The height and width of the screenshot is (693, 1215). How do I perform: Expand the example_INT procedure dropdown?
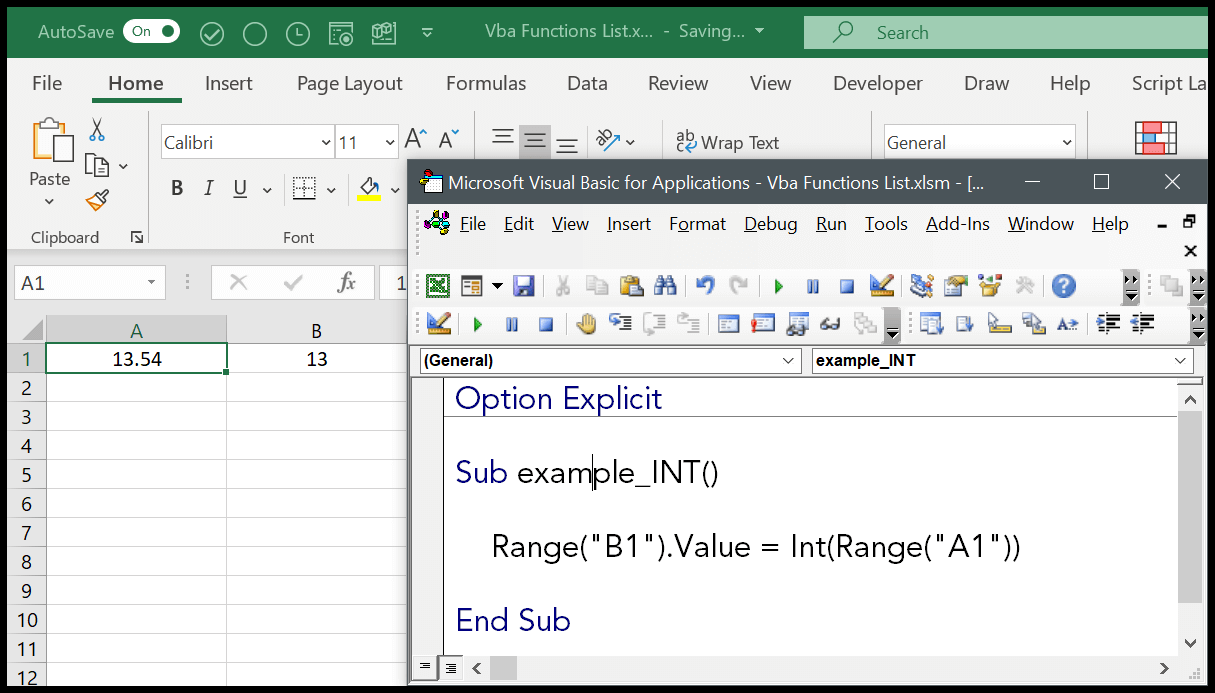(x=1181, y=361)
